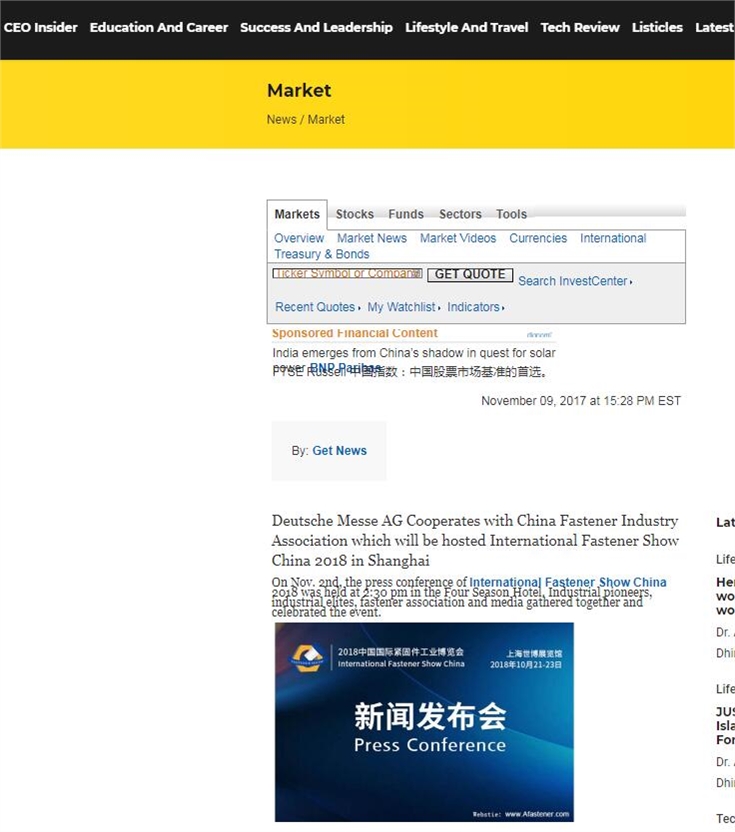Expand the Indicators dropdown

(x=475, y=307)
